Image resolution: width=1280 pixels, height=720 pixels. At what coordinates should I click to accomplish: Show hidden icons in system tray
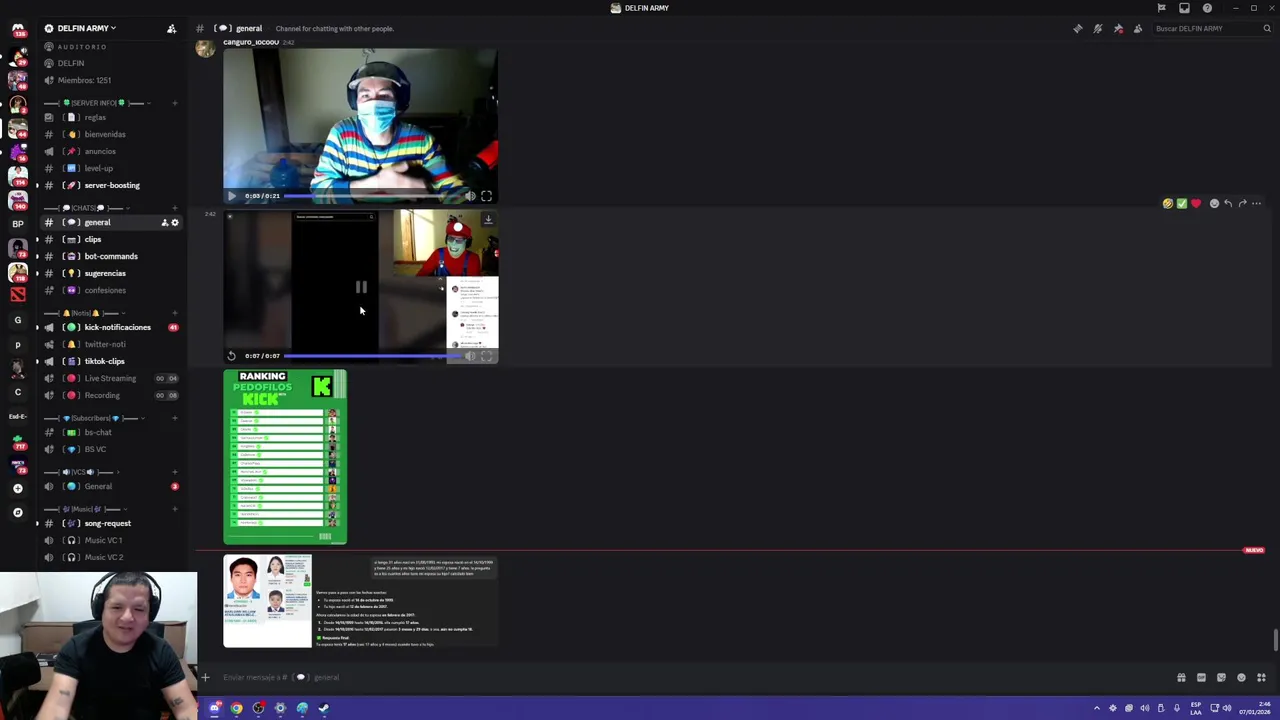[1096, 708]
